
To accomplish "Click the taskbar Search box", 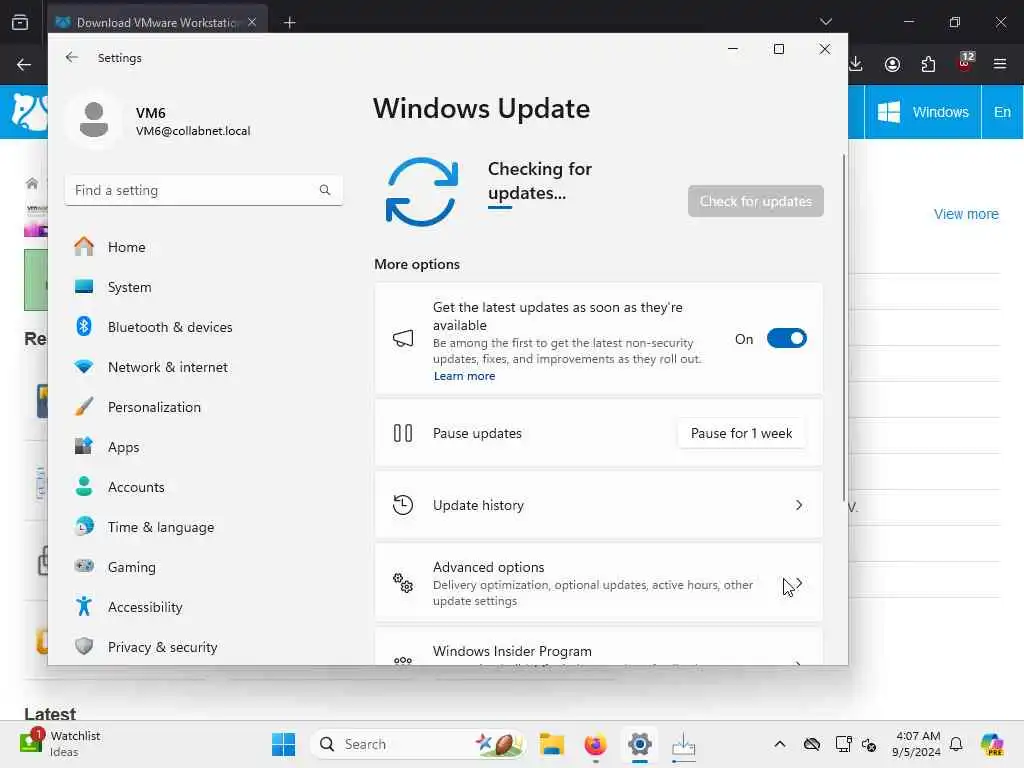I will click(417, 744).
